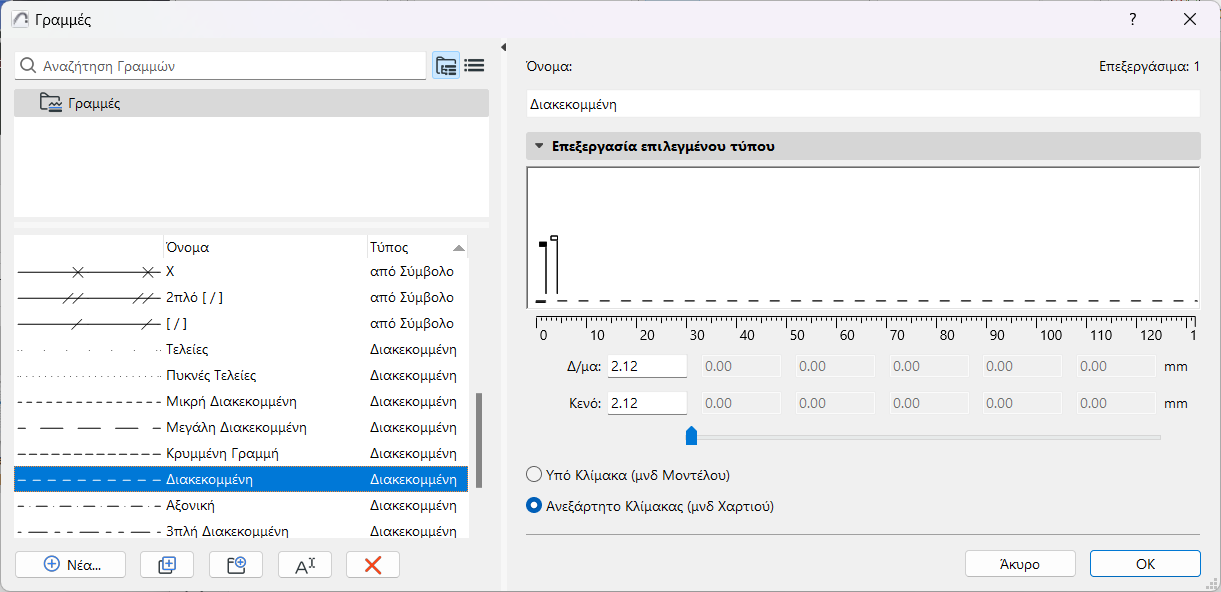This screenshot has width=1221, height=592.
Task: Select the [ / ] line type row
Action: [x=241, y=324]
